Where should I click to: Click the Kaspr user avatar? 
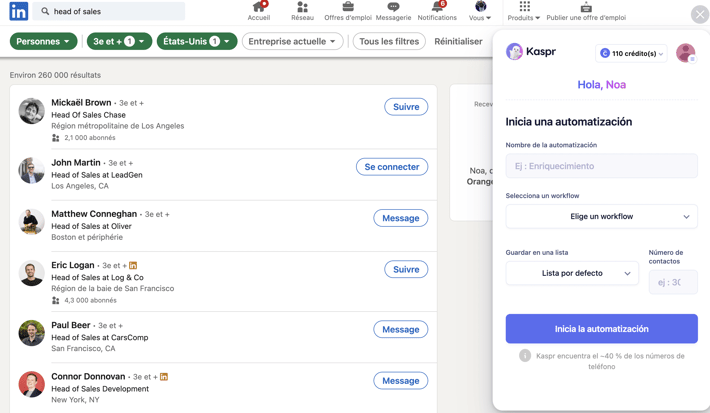tap(686, 53)
